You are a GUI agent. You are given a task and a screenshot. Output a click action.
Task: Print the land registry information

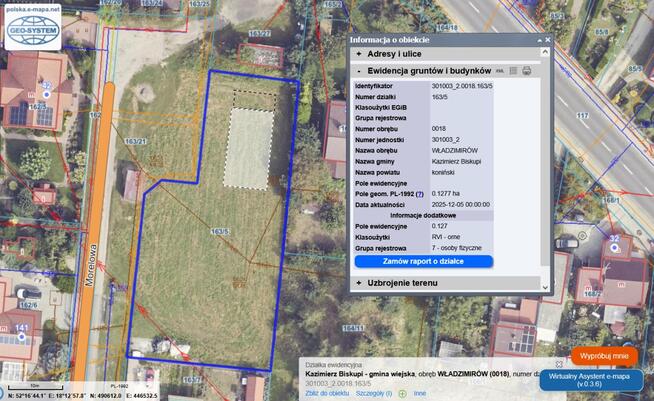pos(527,71)
